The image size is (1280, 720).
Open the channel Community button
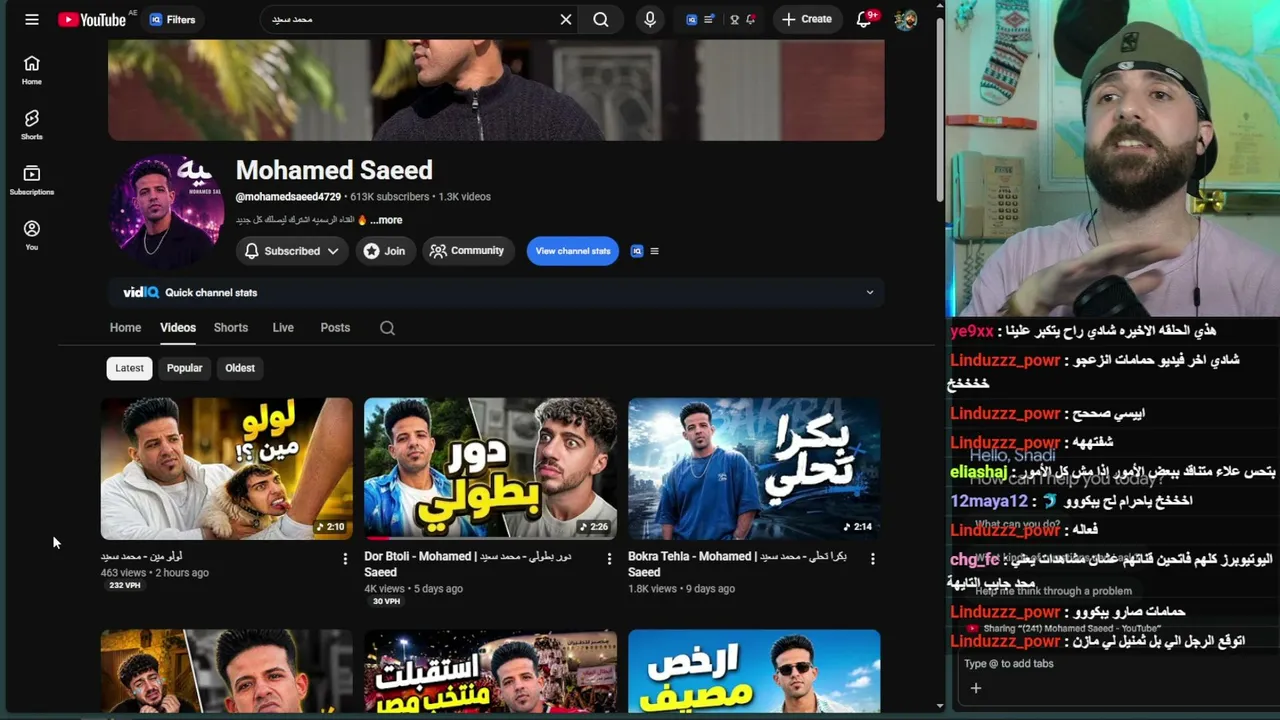[467, 251]
